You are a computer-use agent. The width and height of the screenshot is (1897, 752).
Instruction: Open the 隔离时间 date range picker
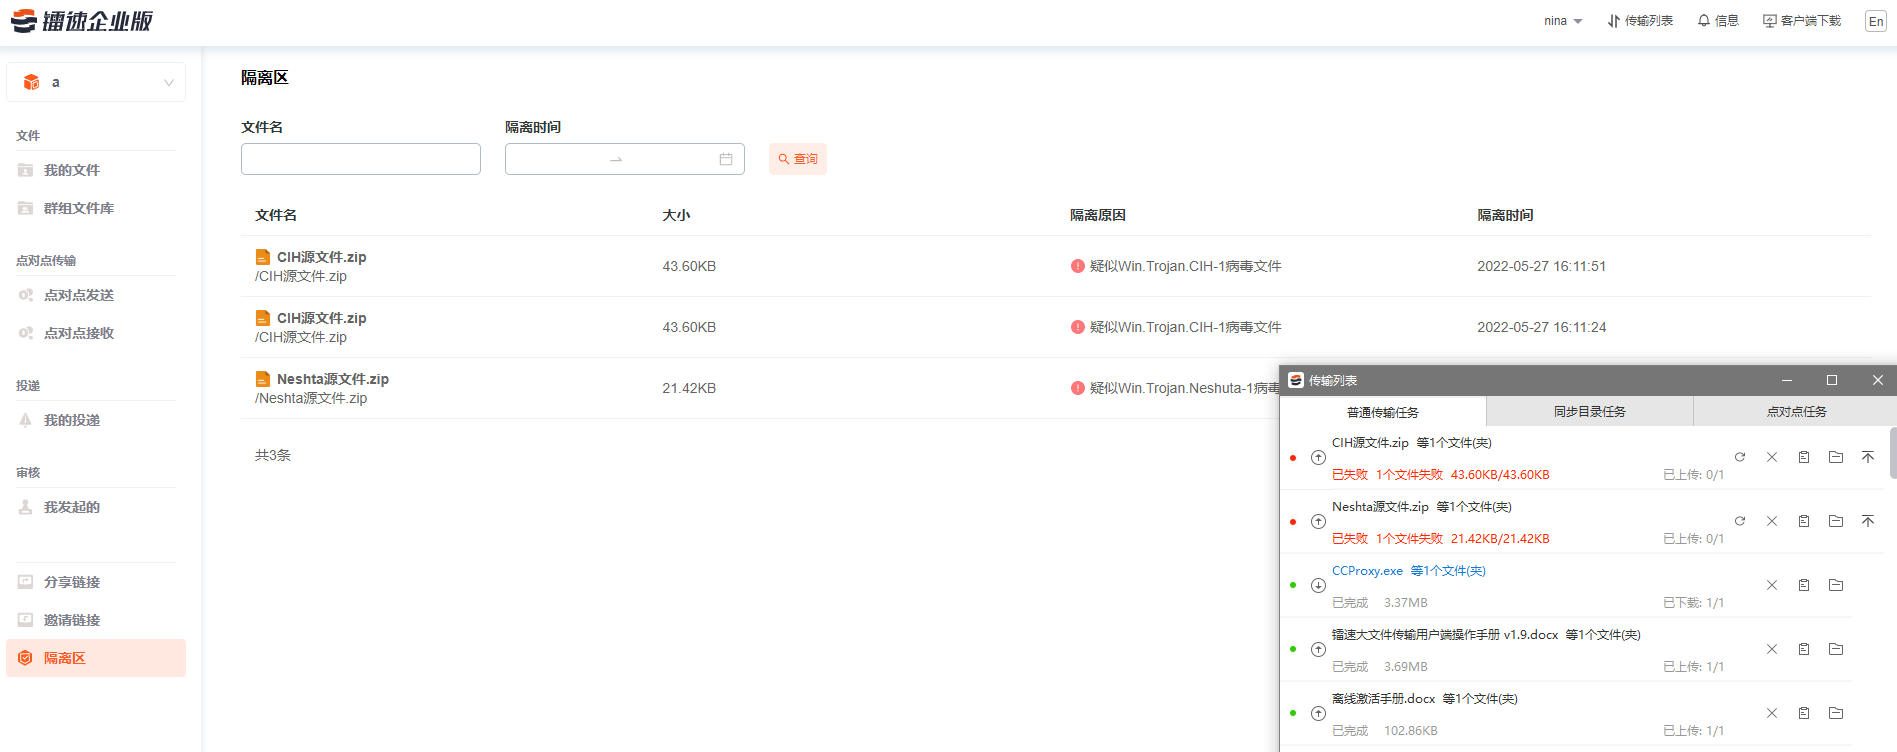[624, 159]
